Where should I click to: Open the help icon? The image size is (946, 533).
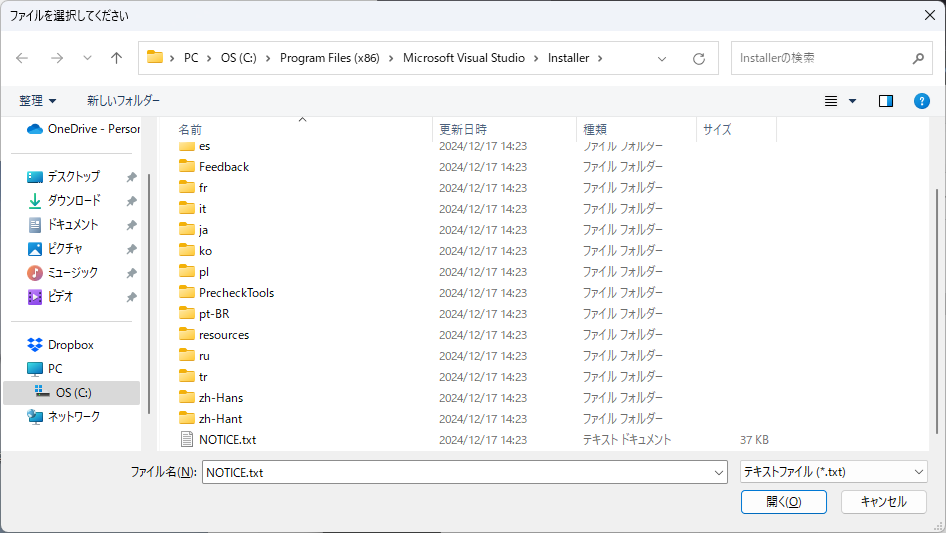[x=921, y=101]
